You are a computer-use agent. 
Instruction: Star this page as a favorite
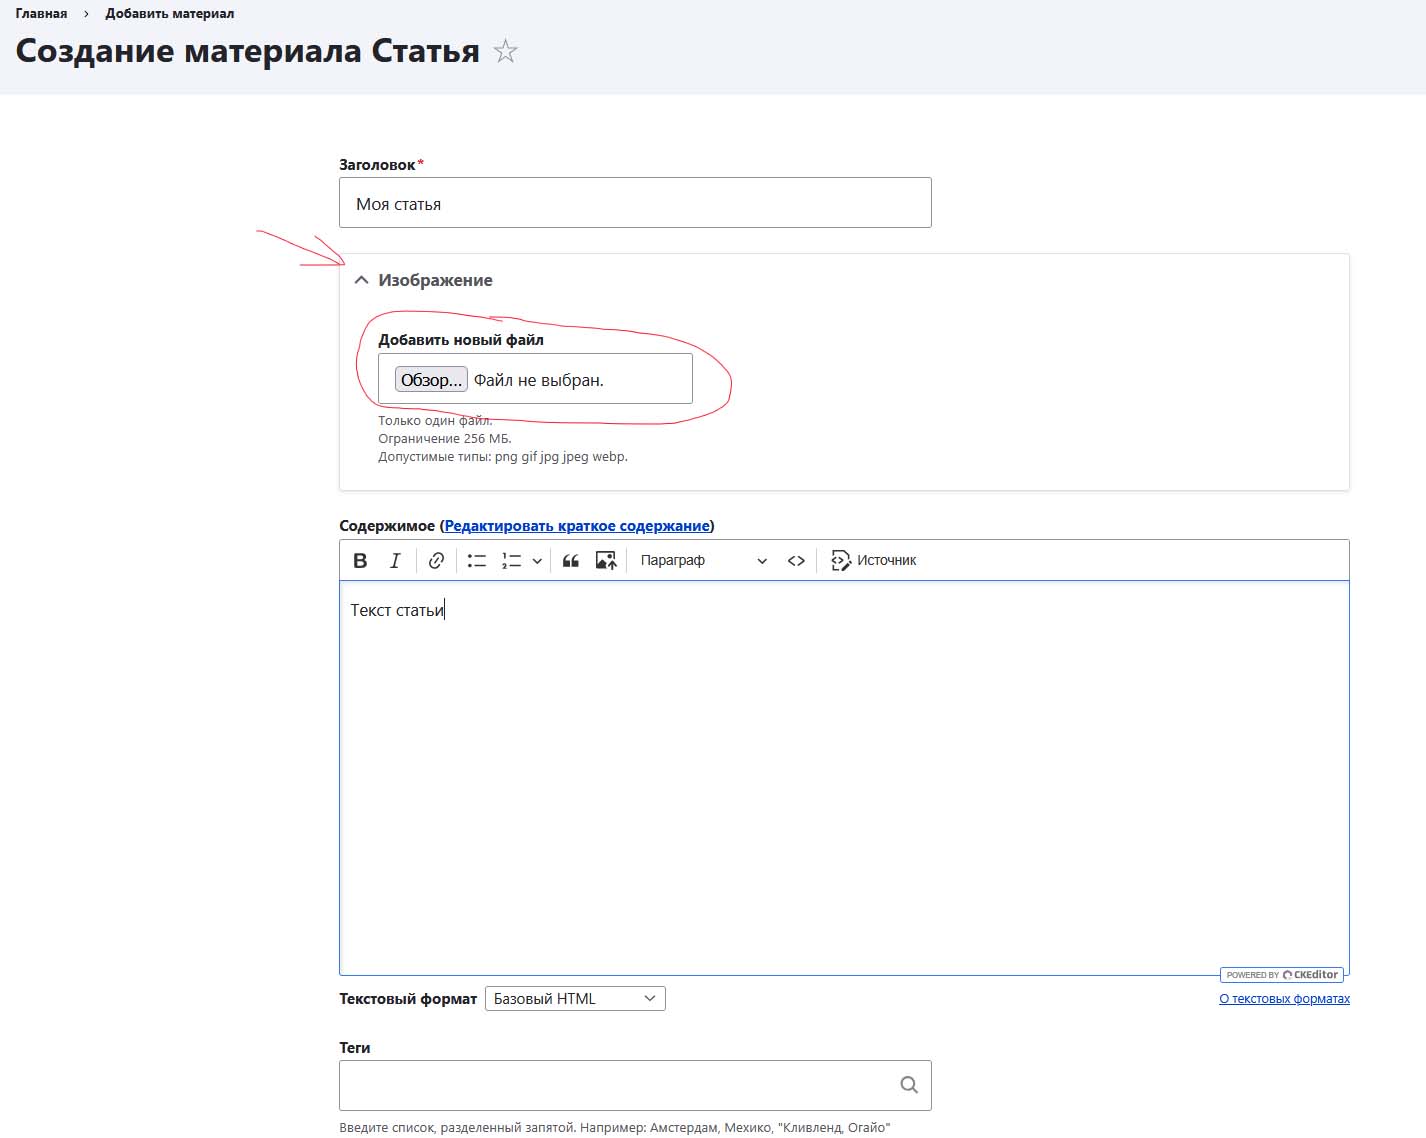coord(506,51)
